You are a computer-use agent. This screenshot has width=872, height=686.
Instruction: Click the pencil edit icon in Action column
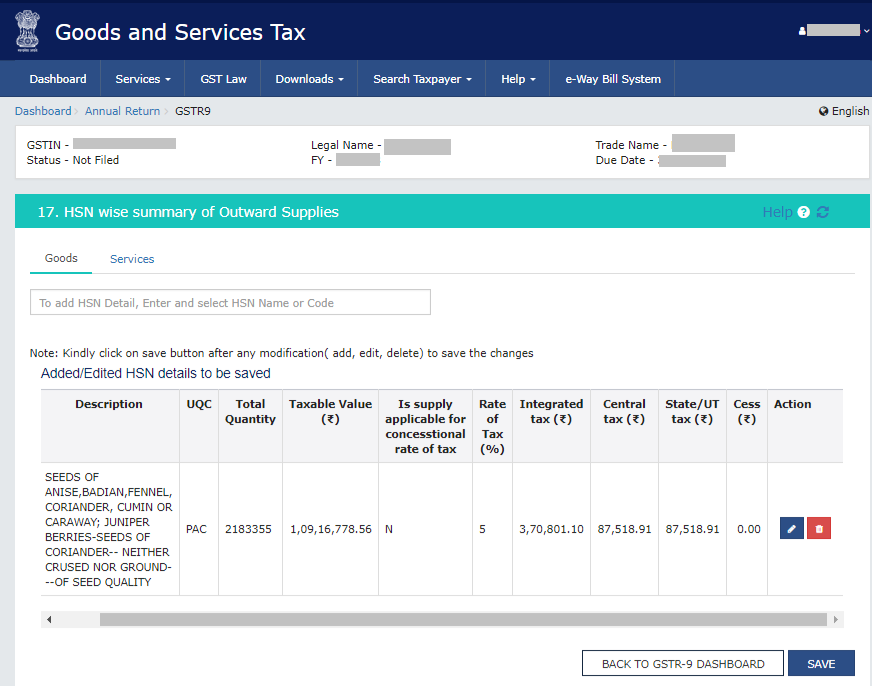coord(791,528)
